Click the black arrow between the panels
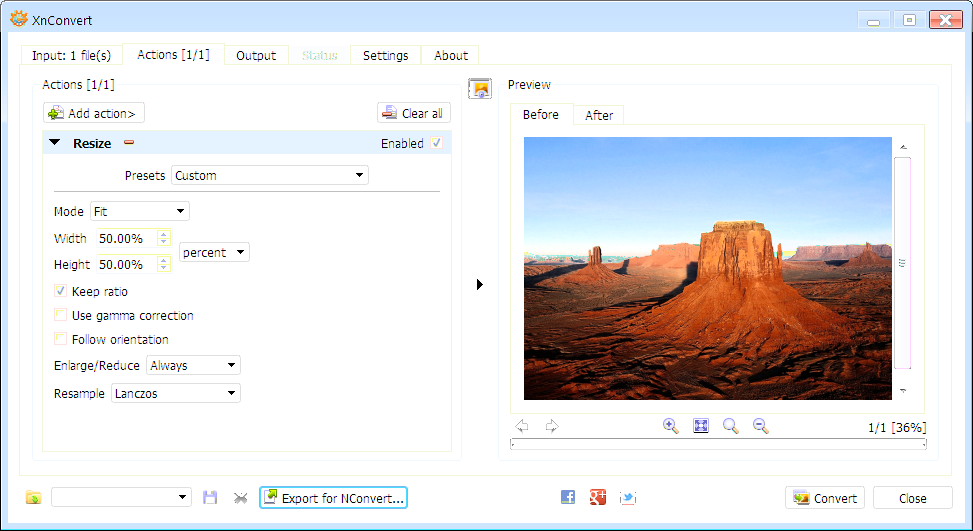Image resolution: width=973 pixels, height=531 pixels. (480, 285)
